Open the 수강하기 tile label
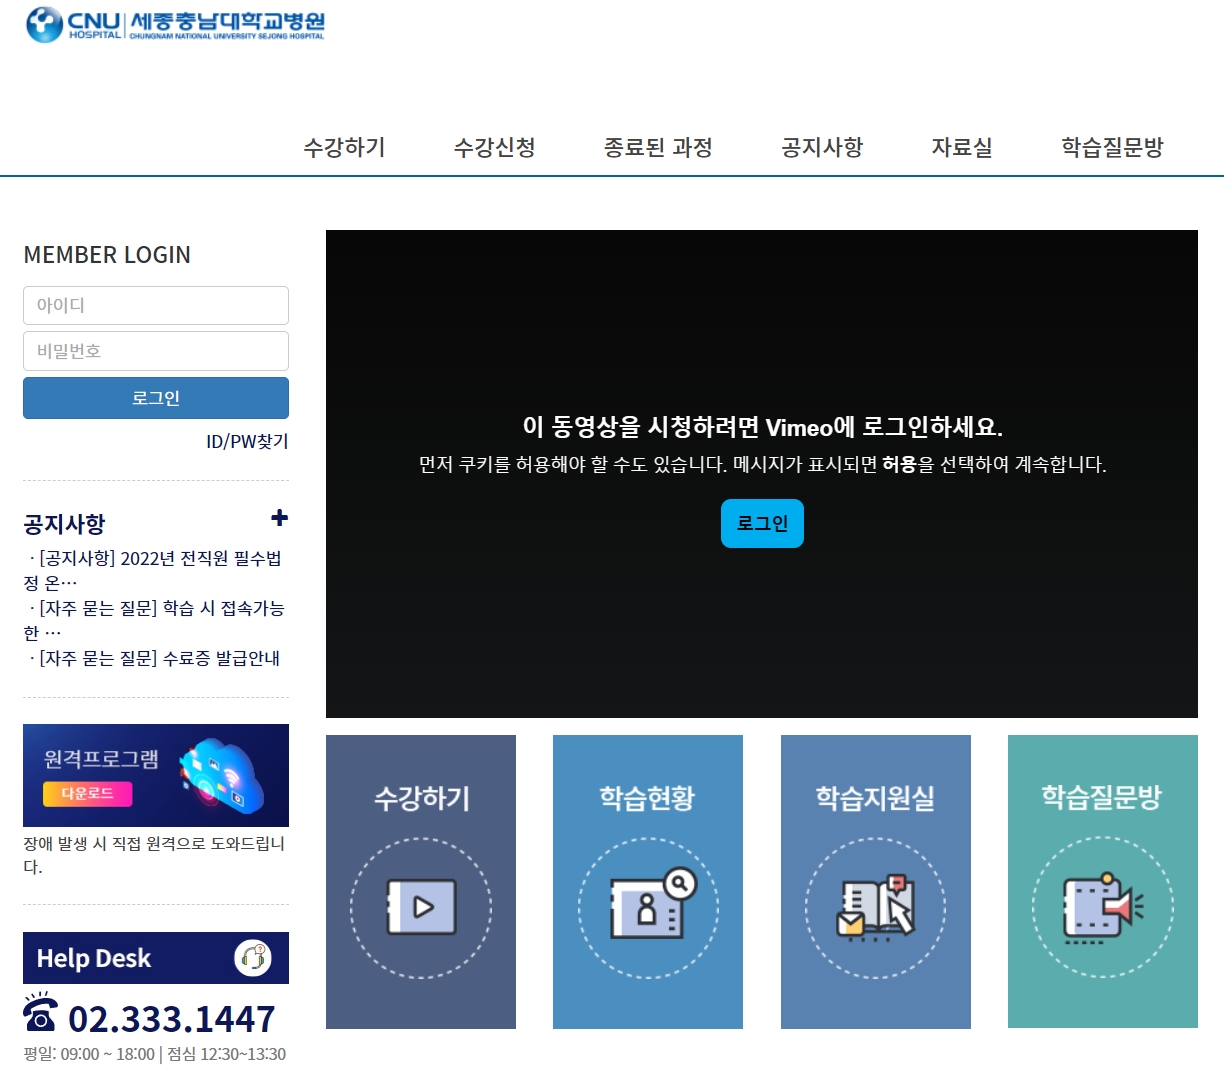The width and height of the screenshot is (1224, 1090). pyautogui.click(x=421, y=798)
